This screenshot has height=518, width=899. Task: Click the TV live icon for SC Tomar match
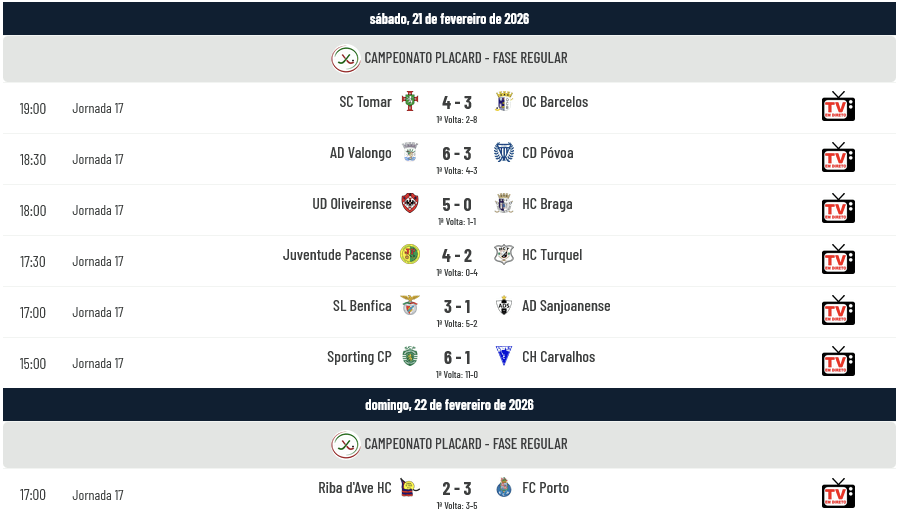click(838, 106)
